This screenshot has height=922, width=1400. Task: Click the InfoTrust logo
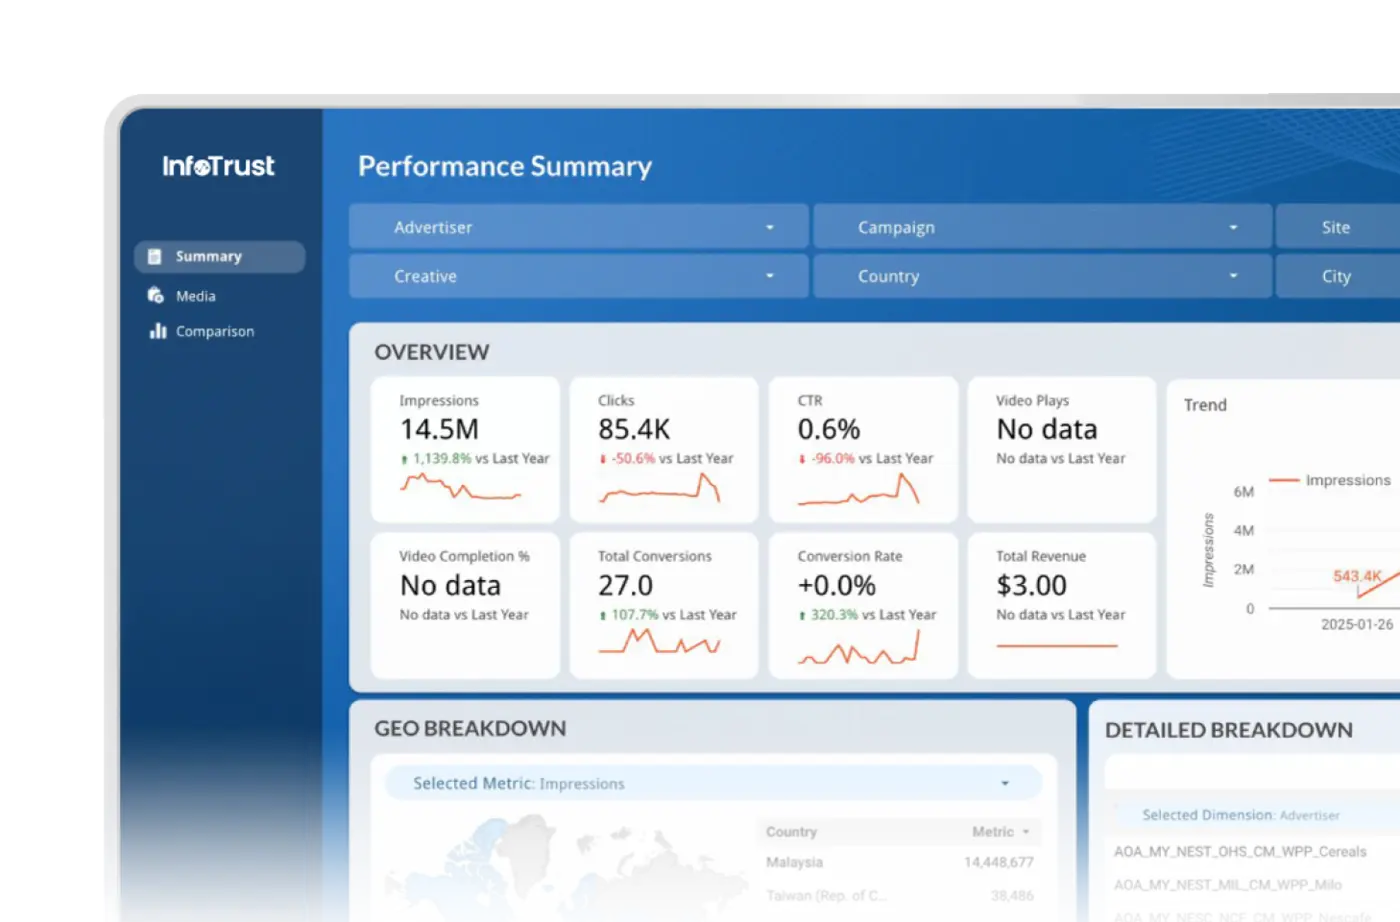pyautogui.click(x=218, y=166)
